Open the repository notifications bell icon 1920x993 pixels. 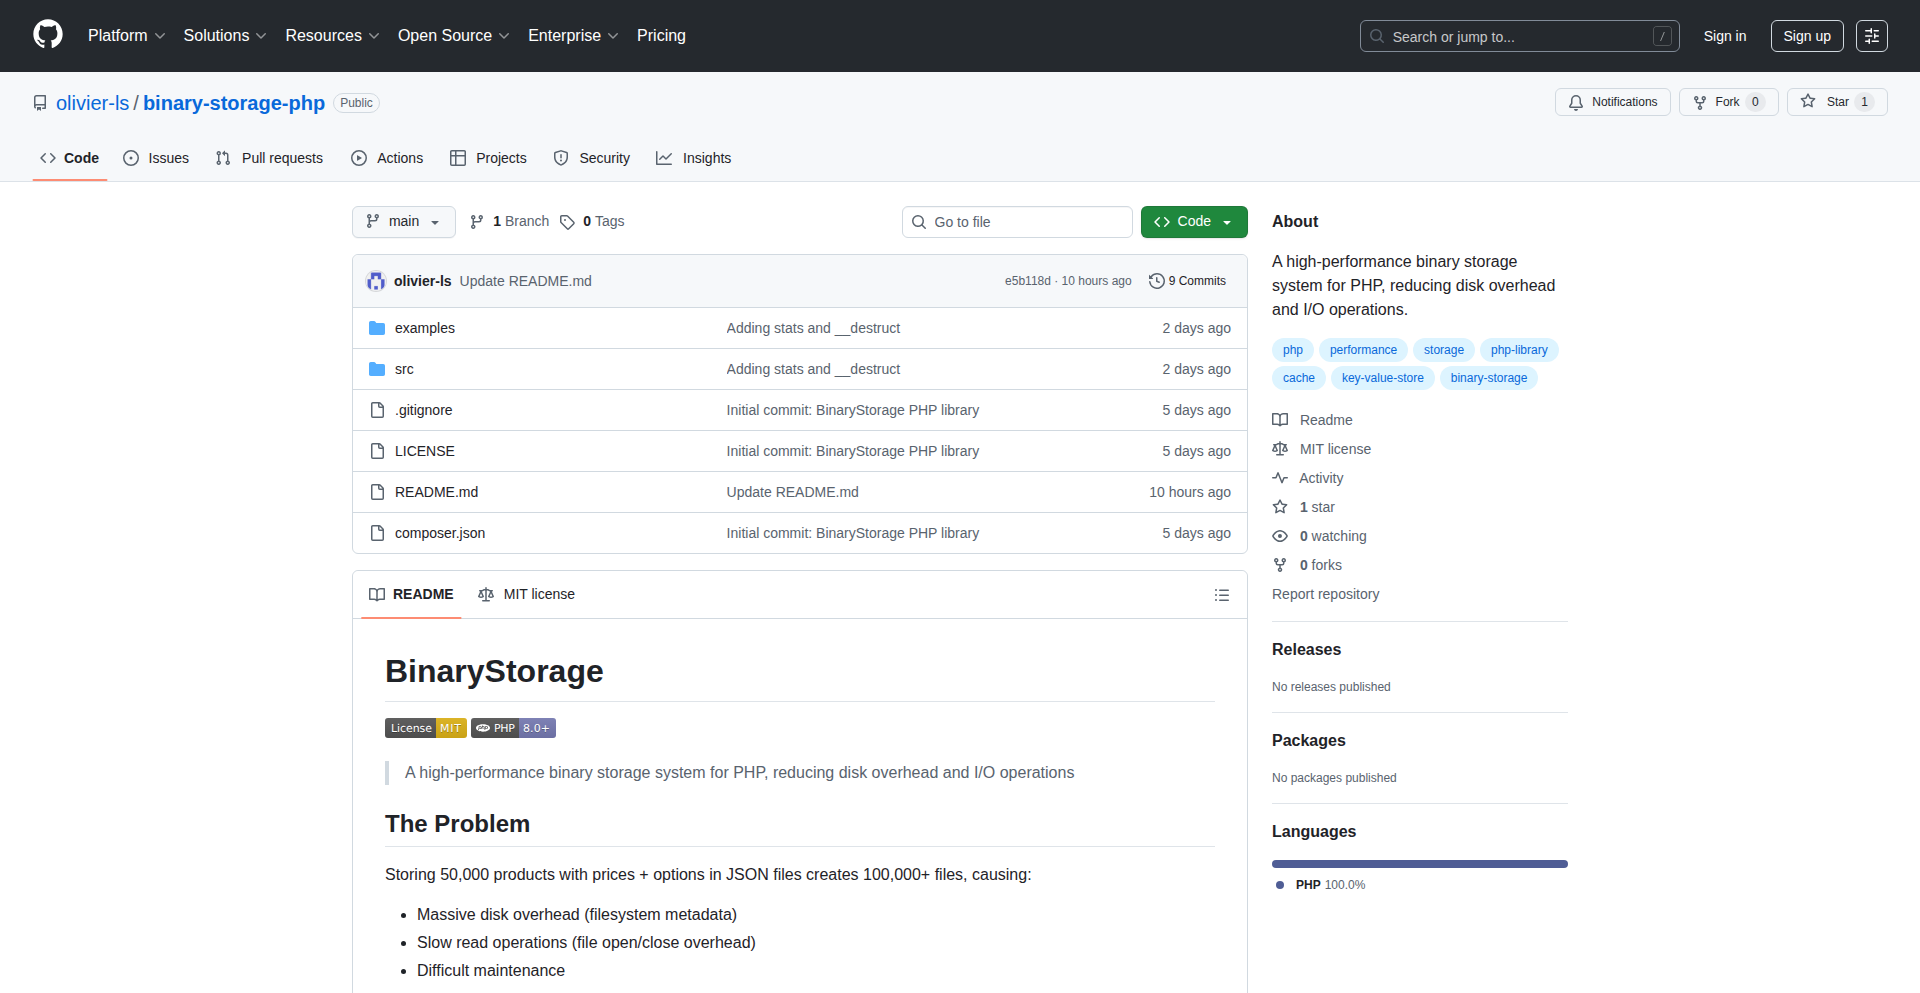1576,102
